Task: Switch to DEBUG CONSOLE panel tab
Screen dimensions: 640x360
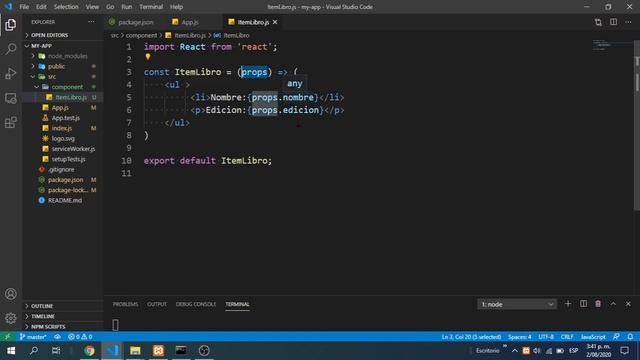Action: pyautogui.click(x=196, y=304)
